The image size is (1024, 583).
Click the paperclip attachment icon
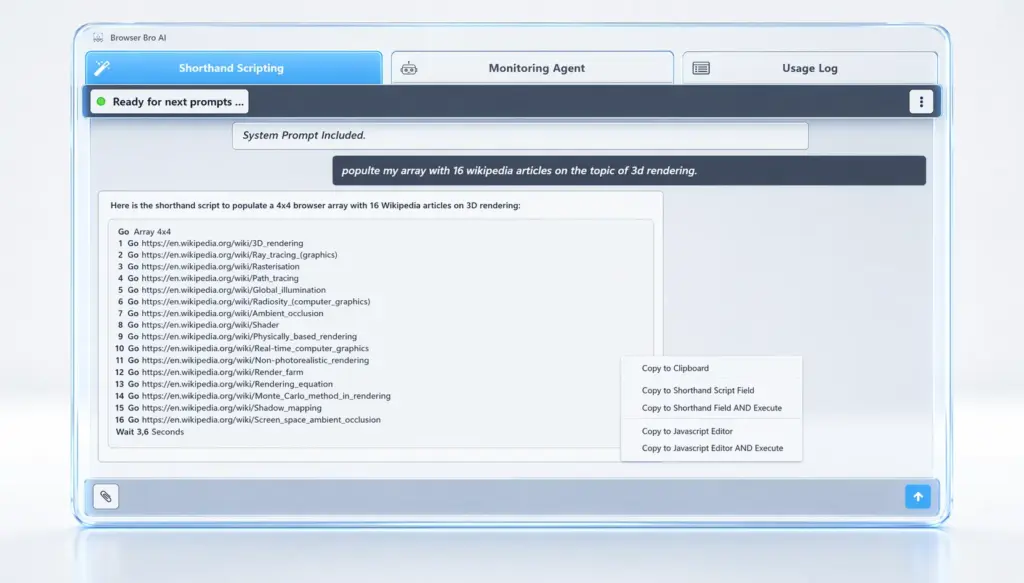coord(106,496)
